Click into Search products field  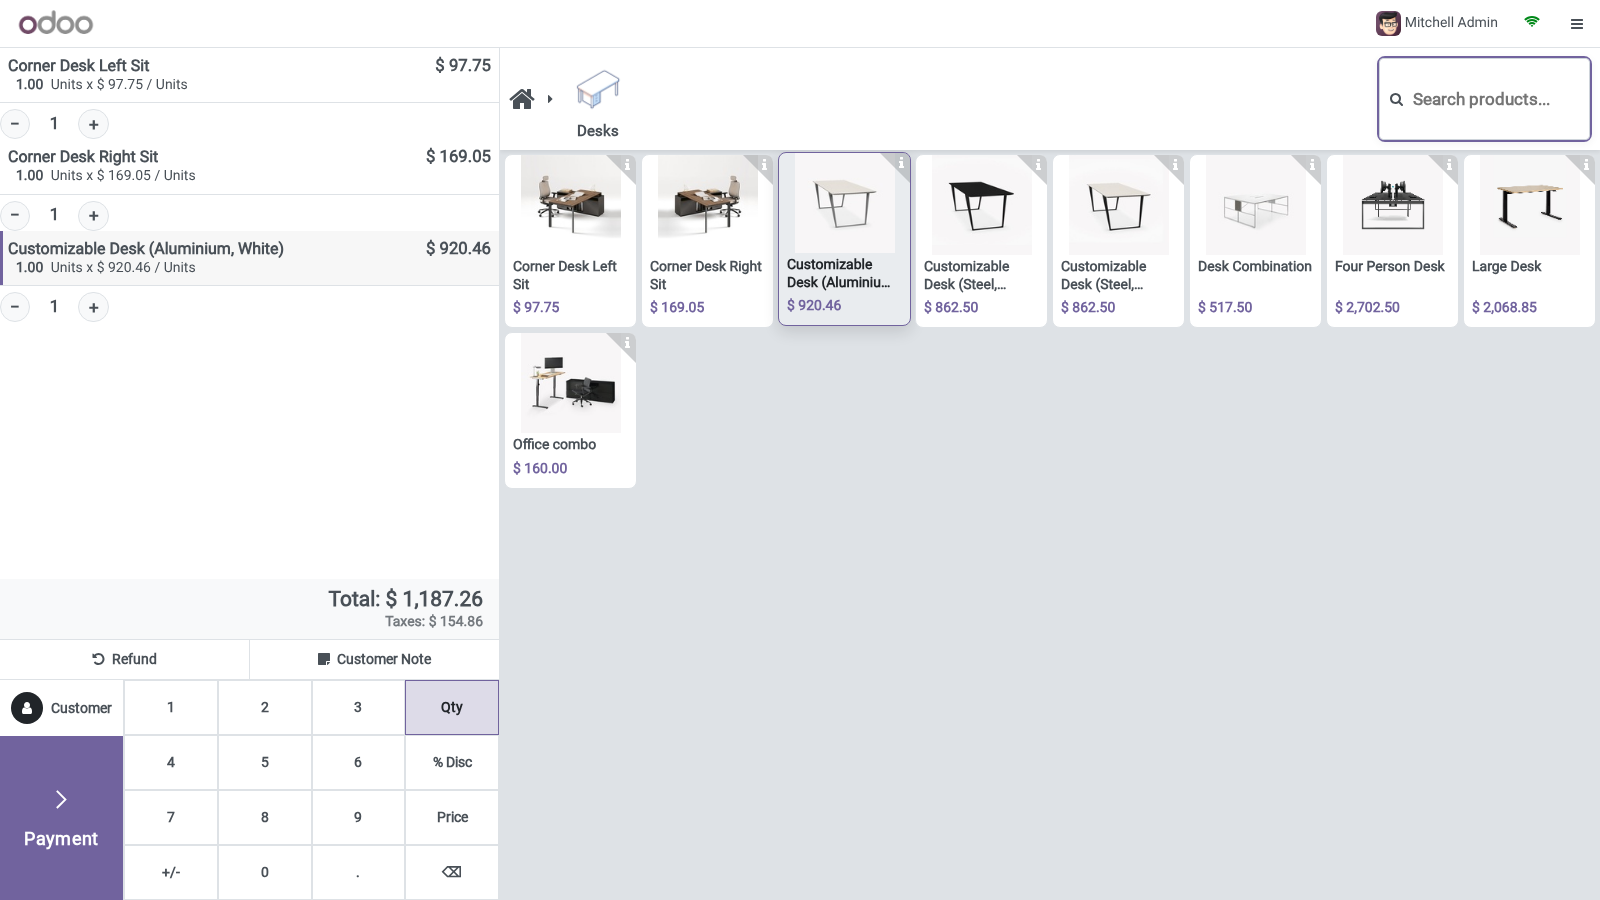[x=1484, y=99]
